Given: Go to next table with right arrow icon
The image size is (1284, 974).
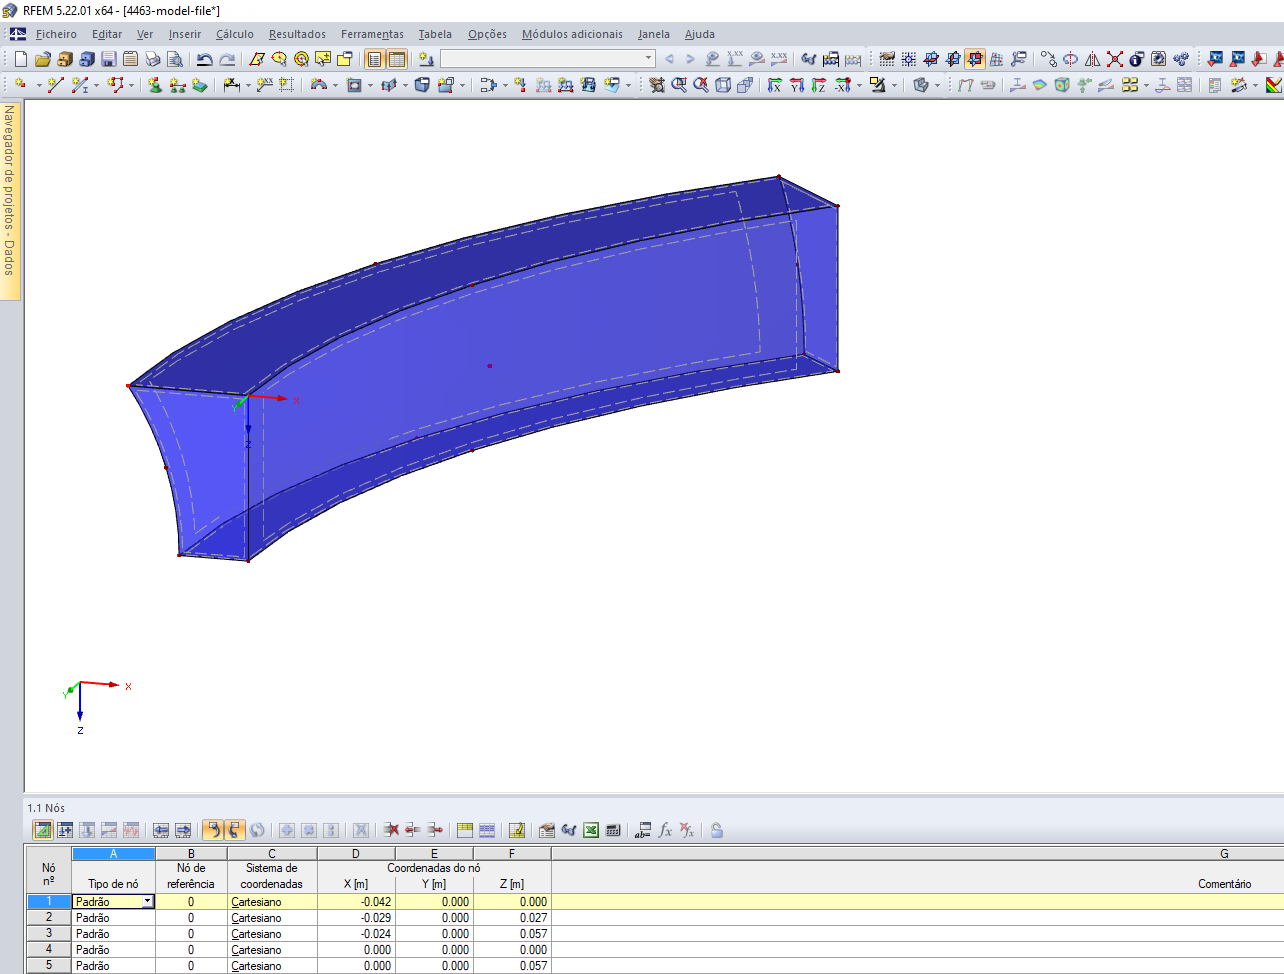Looking at the screenshot, I should pos(183,830).
